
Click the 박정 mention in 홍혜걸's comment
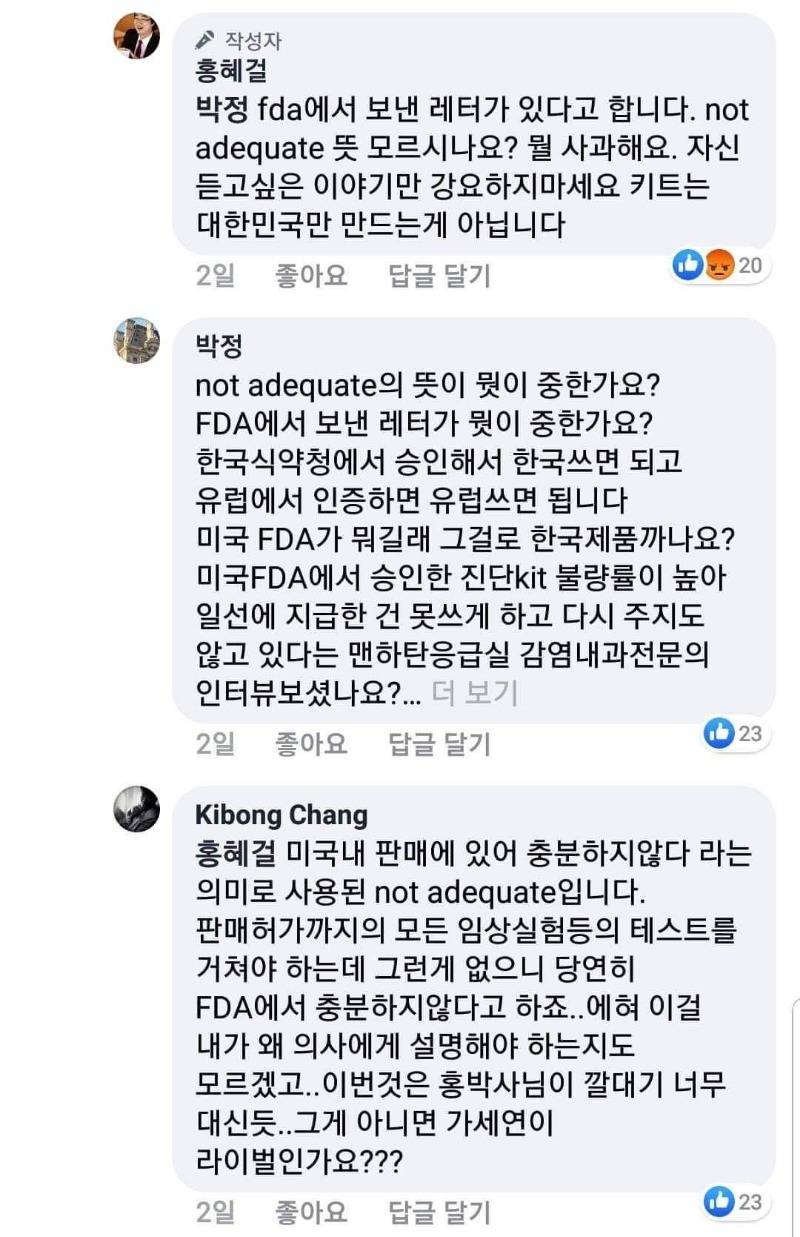tap(218, 109)
